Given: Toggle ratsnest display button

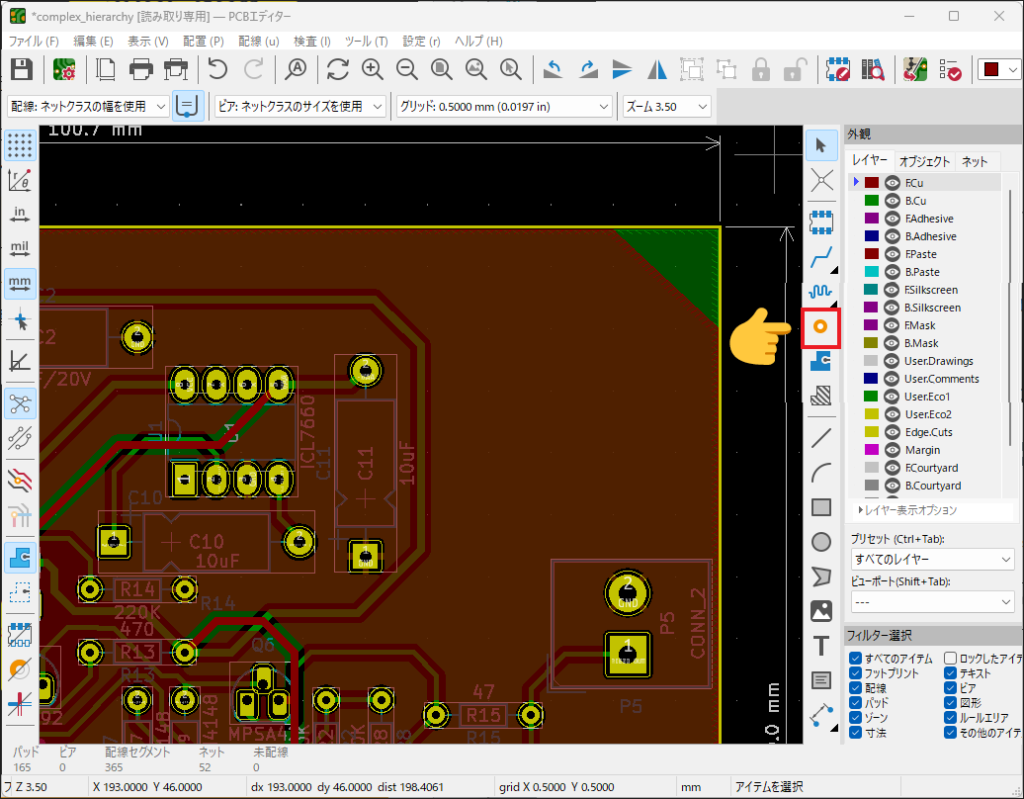Looking at the screenshot, I should pyautogui.click(x=20, y=404).
